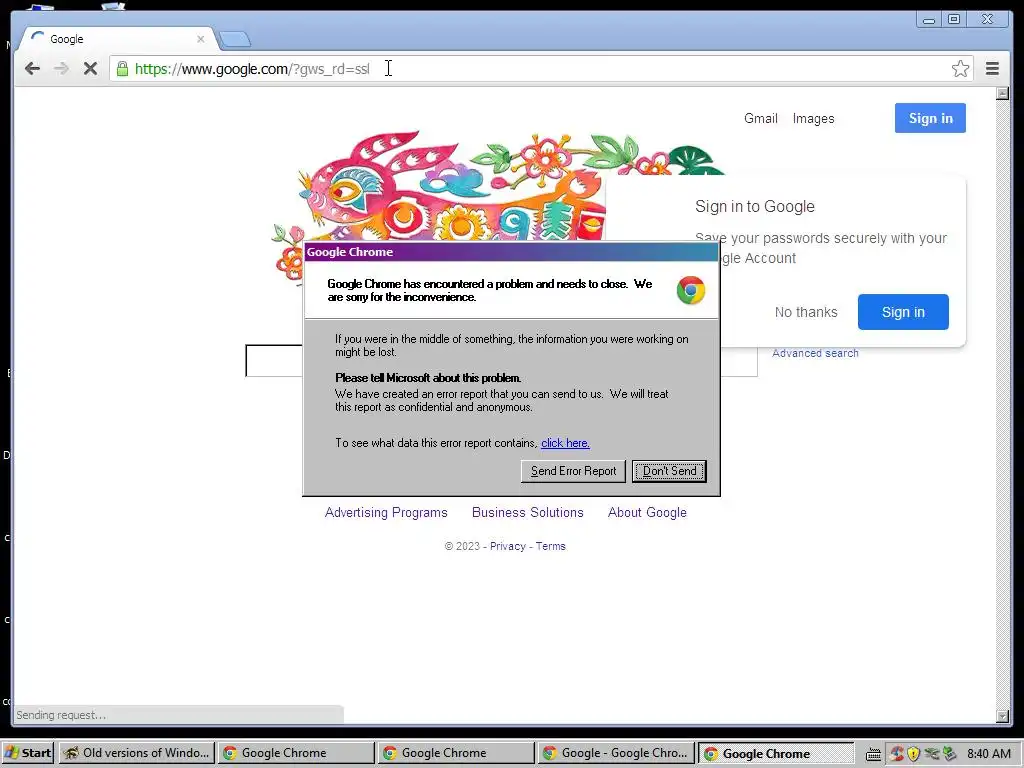This screenshot has width=1024, height=768.
Task: Open Images link
Action: click(813, 118)
